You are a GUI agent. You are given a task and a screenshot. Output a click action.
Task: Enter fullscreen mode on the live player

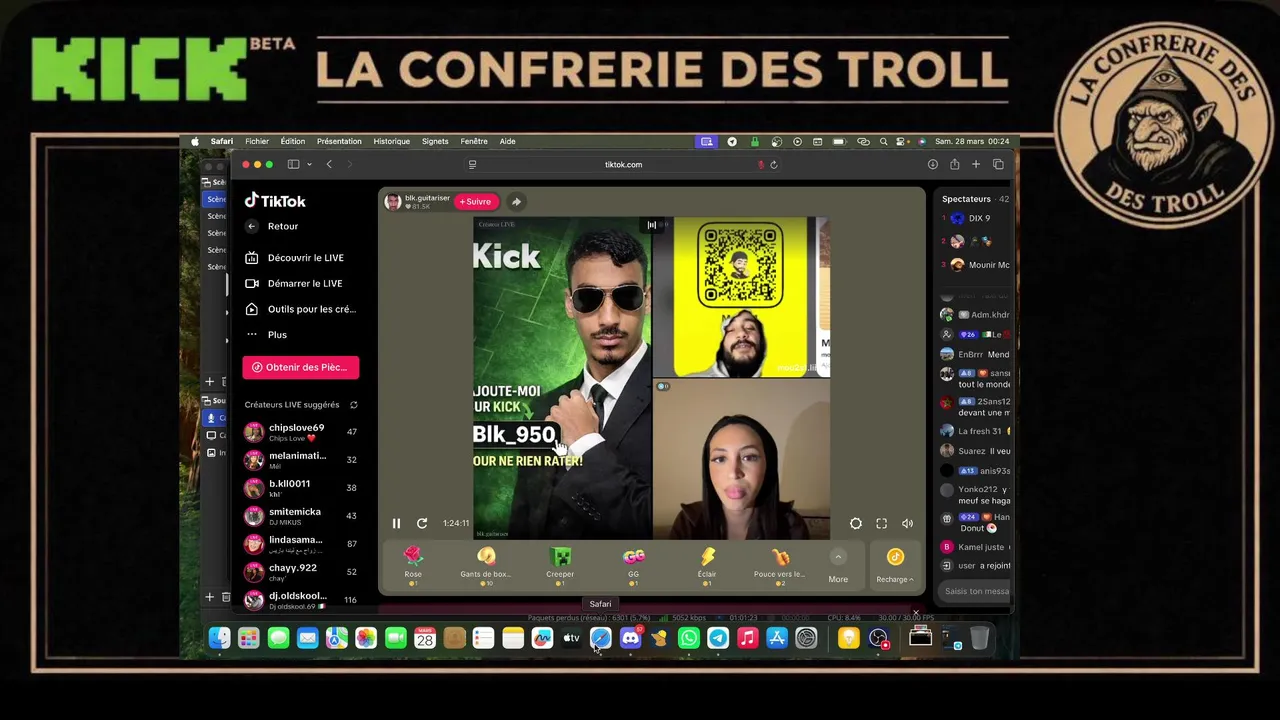(x=881, y=523)
